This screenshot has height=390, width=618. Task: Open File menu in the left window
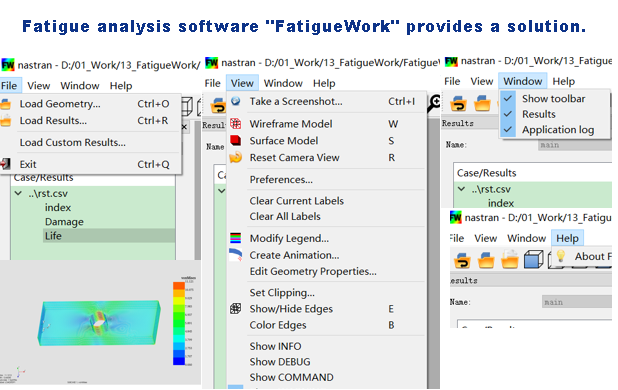pos(9,85)
